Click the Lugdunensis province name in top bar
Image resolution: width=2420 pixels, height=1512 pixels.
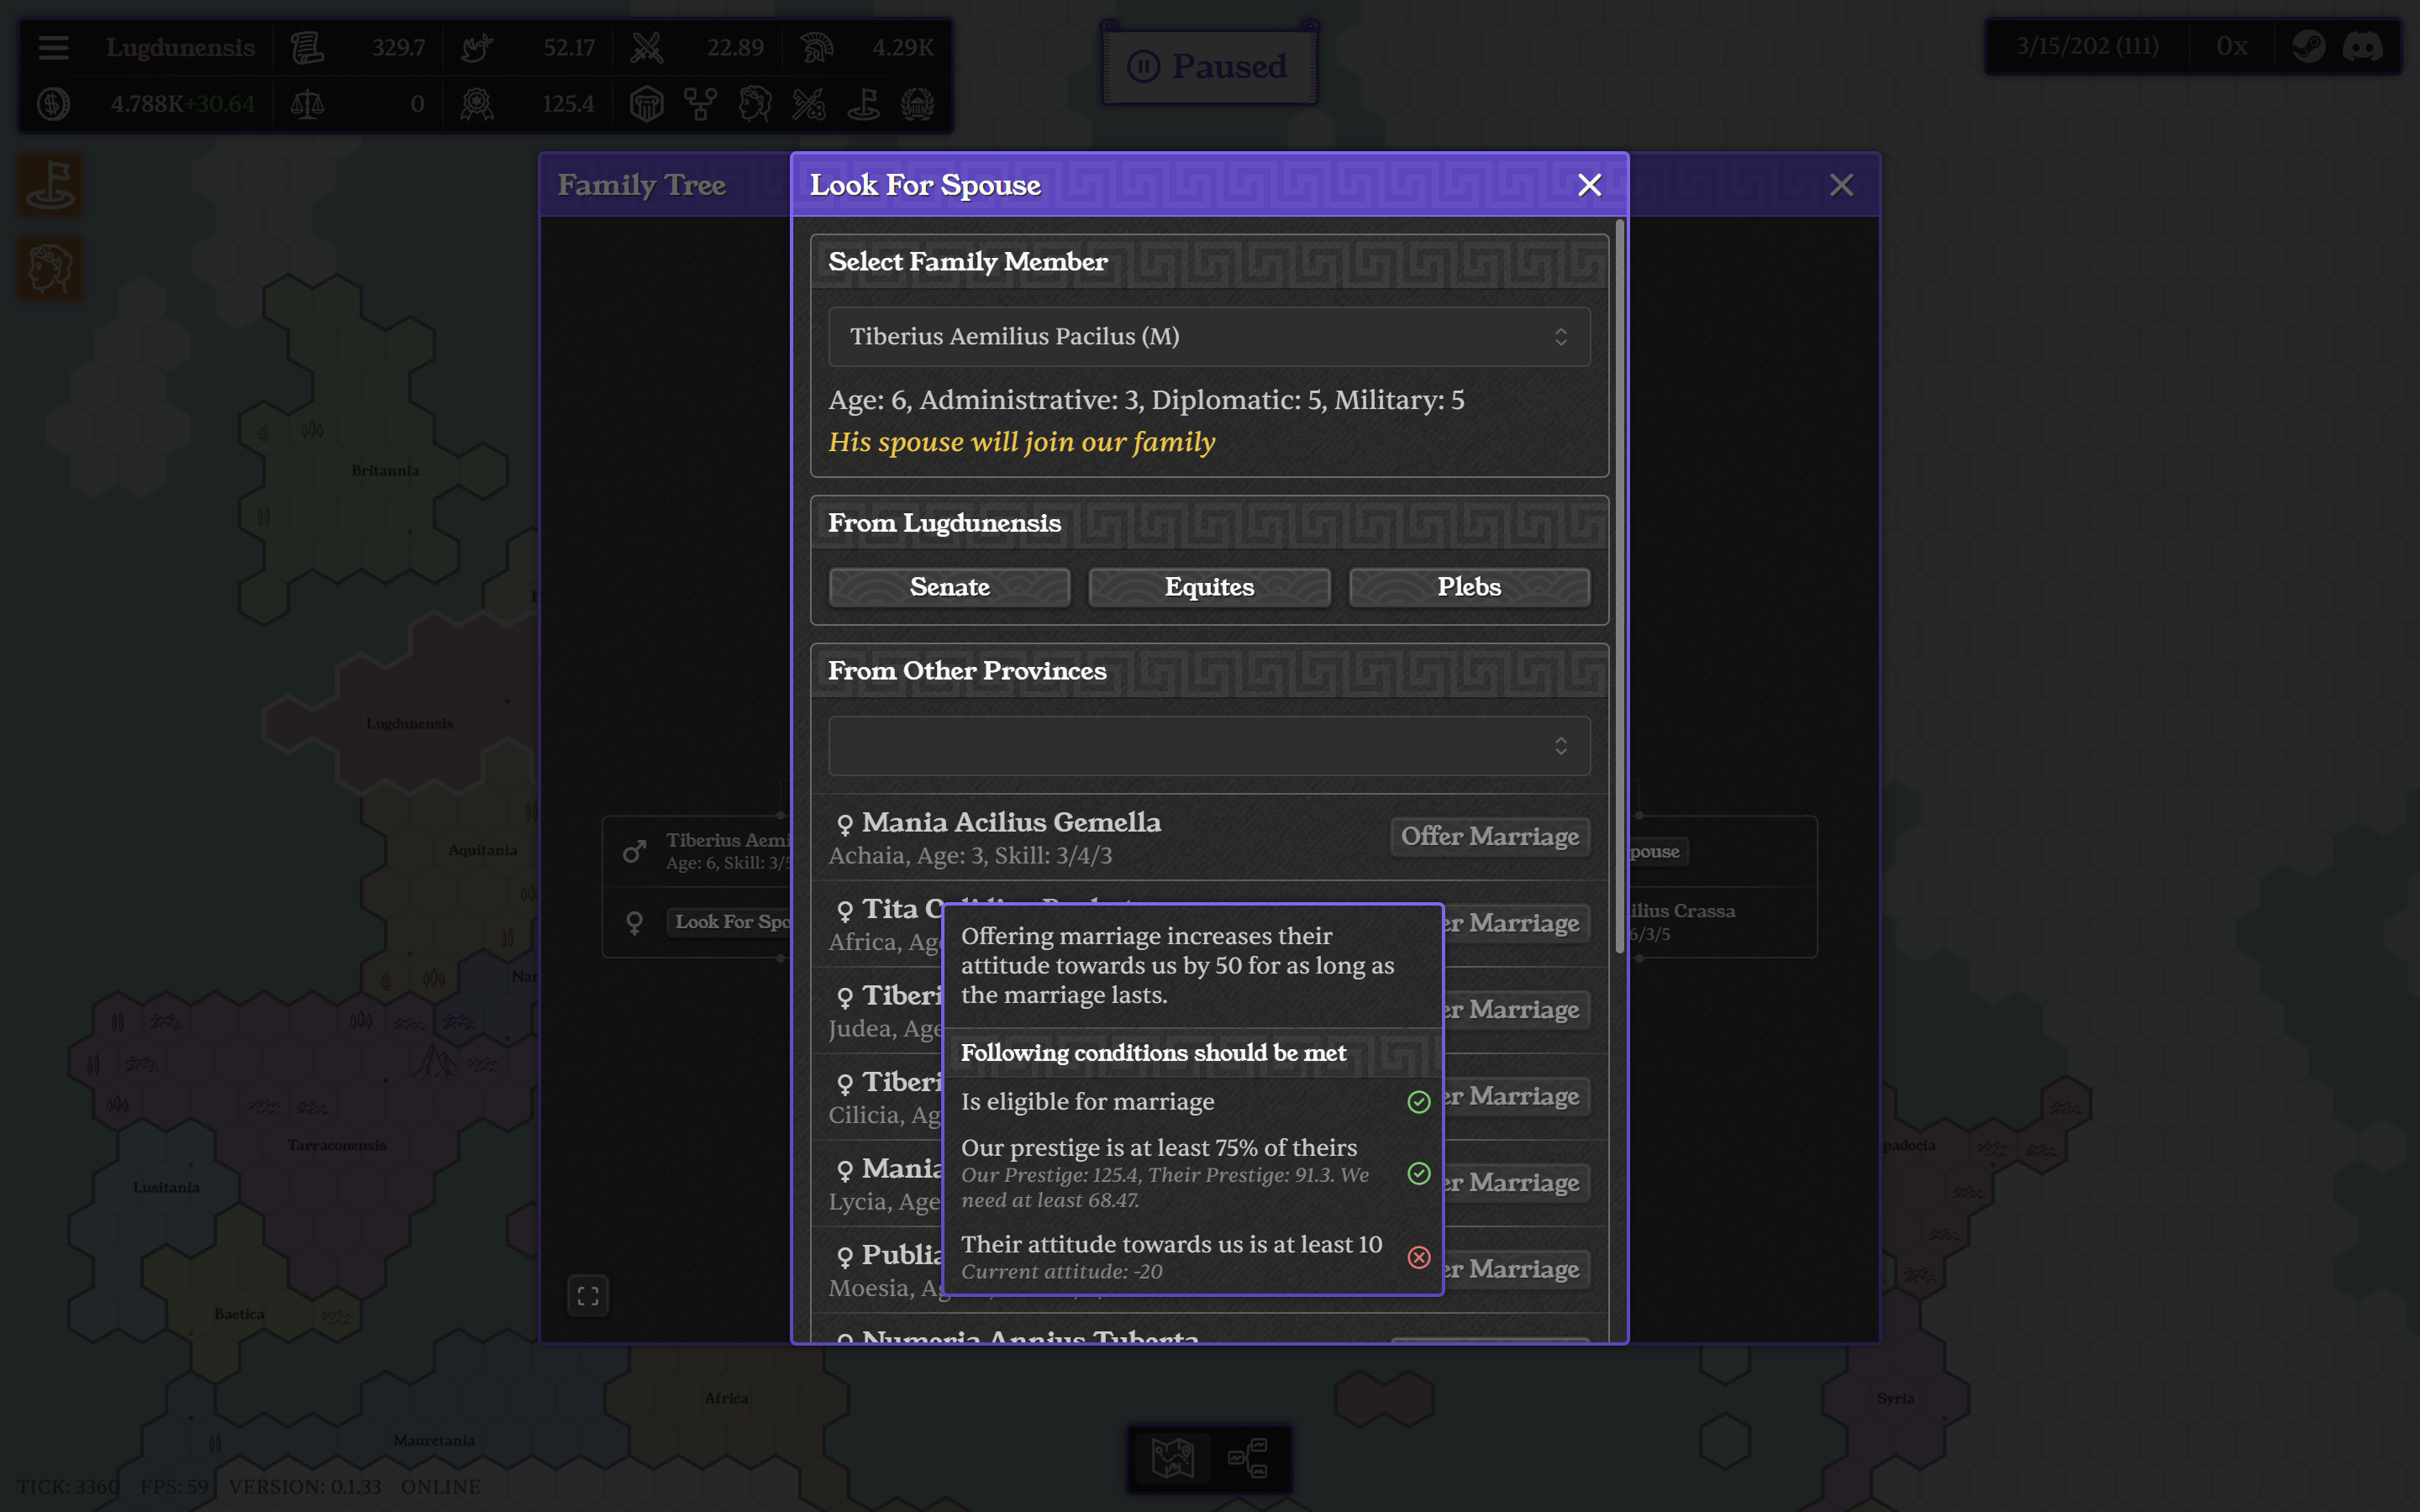coord(180,47)
